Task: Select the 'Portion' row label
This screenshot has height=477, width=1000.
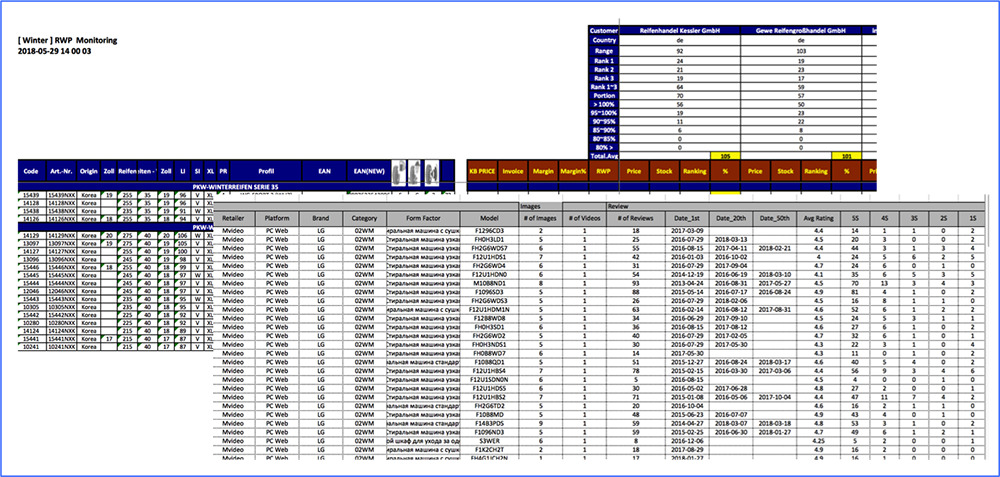Action: (x=604, y=96)
